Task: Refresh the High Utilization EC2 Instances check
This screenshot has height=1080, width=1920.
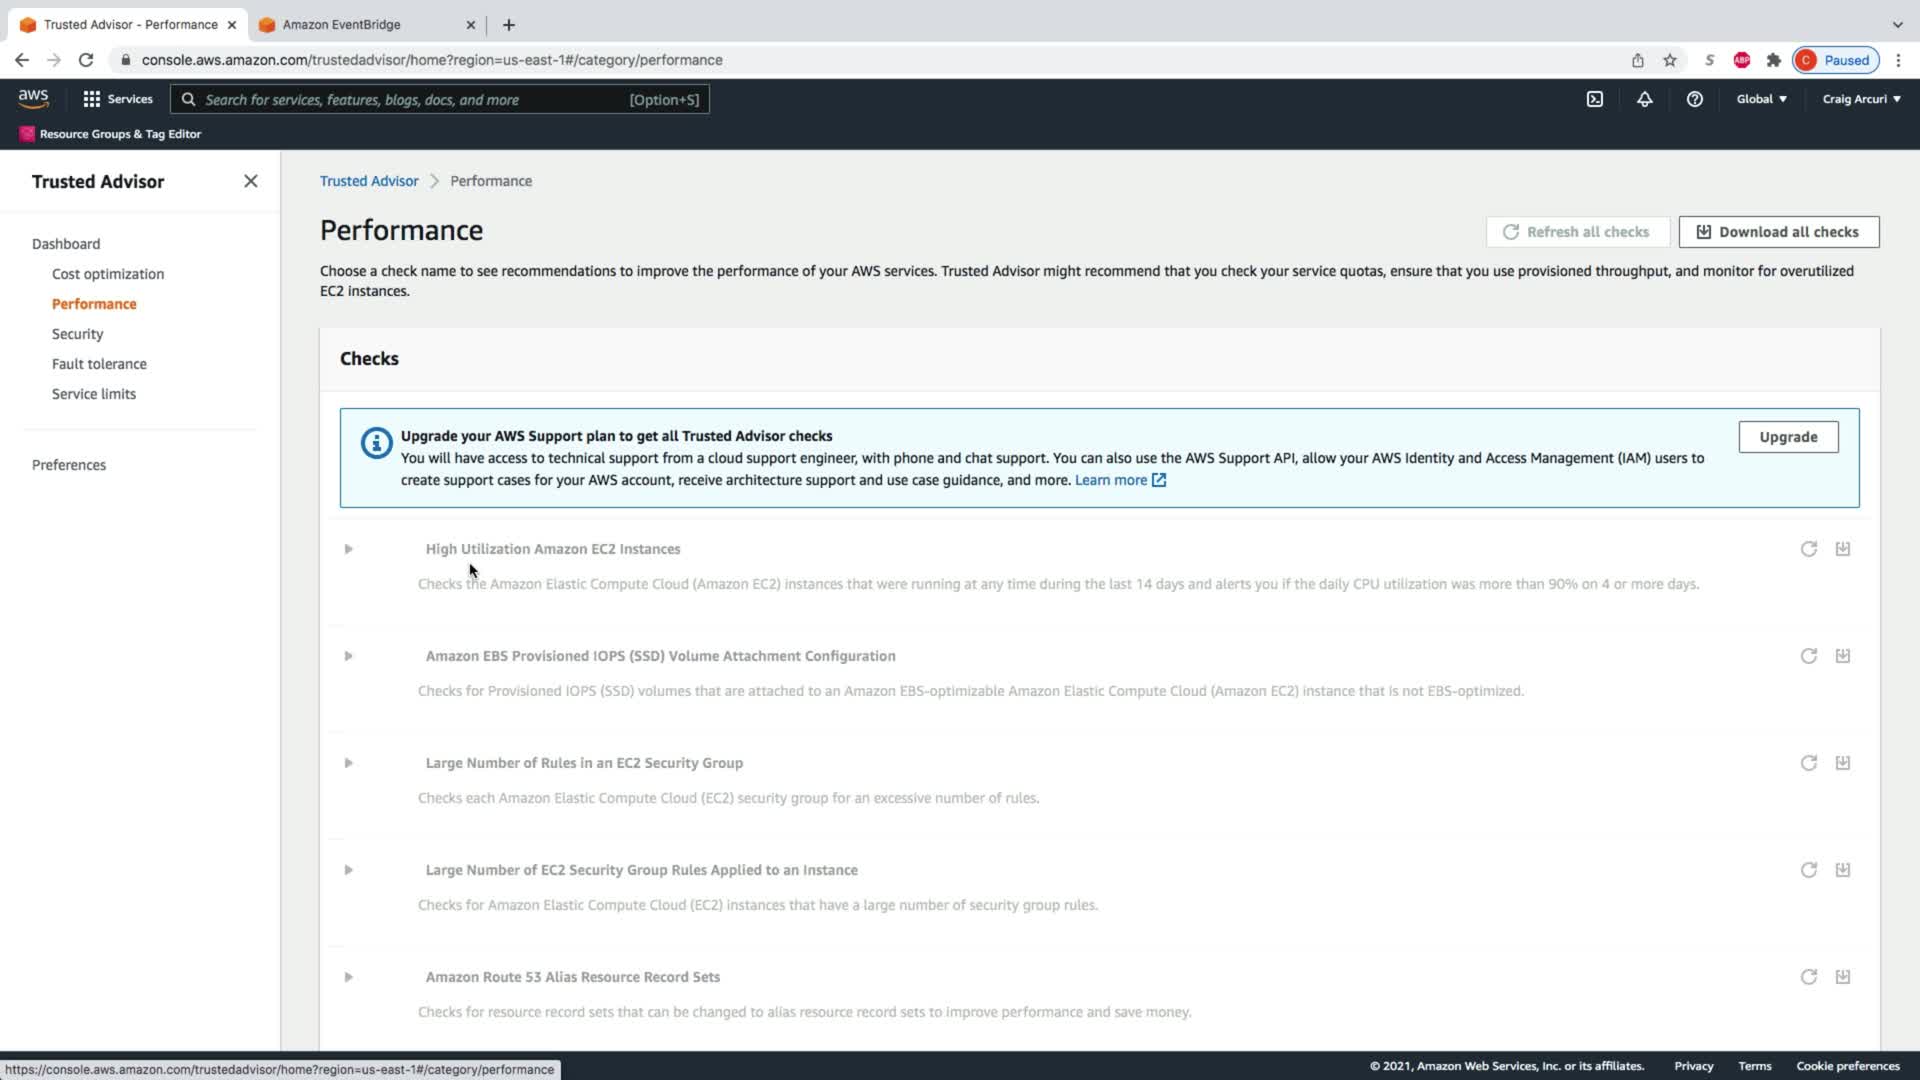Action: [x=1808, y=549]
